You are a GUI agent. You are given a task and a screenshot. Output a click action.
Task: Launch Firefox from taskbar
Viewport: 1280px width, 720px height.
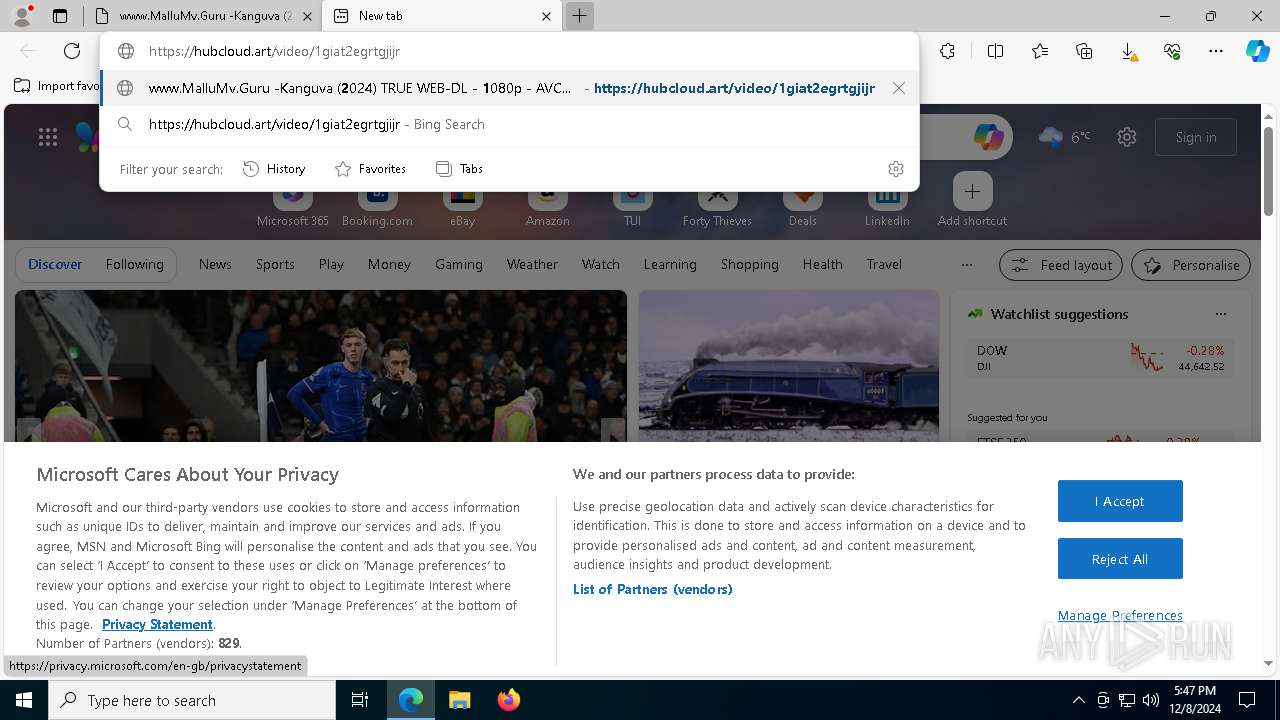(508, 700)
